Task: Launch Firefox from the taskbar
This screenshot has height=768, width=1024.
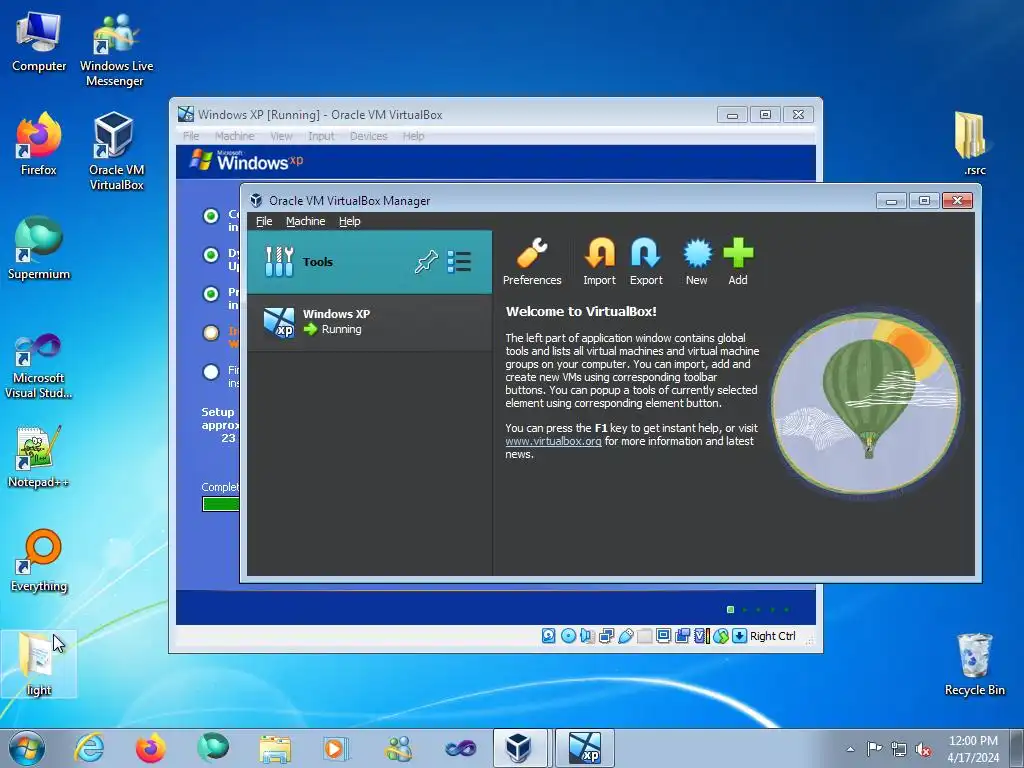Action: pyautogui.click(x=150, y=748)
